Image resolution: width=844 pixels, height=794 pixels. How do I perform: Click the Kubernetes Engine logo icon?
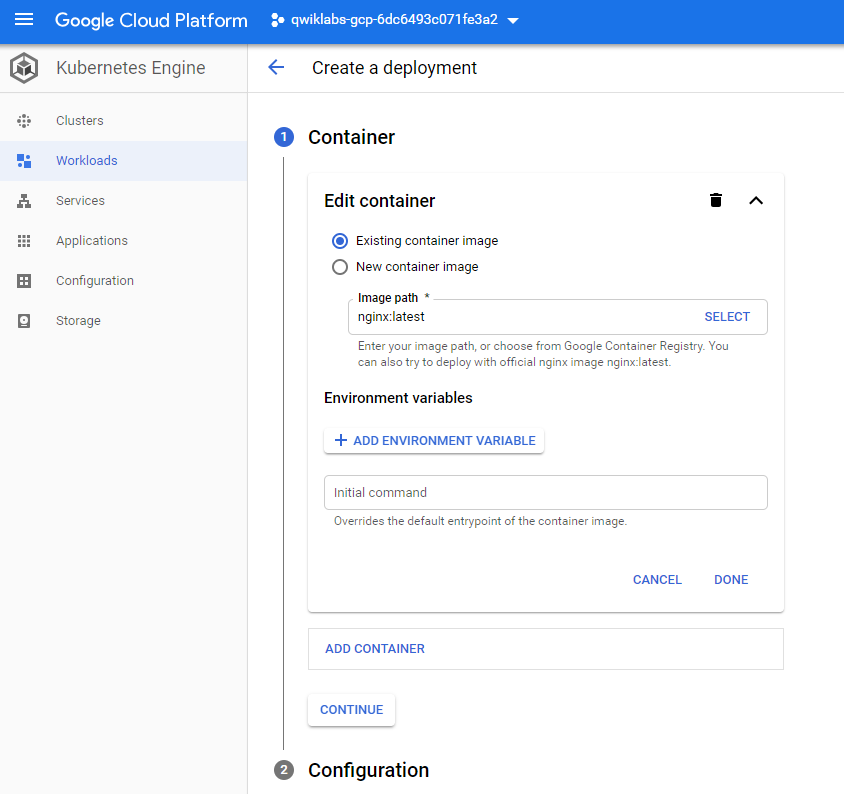[24, 68]
